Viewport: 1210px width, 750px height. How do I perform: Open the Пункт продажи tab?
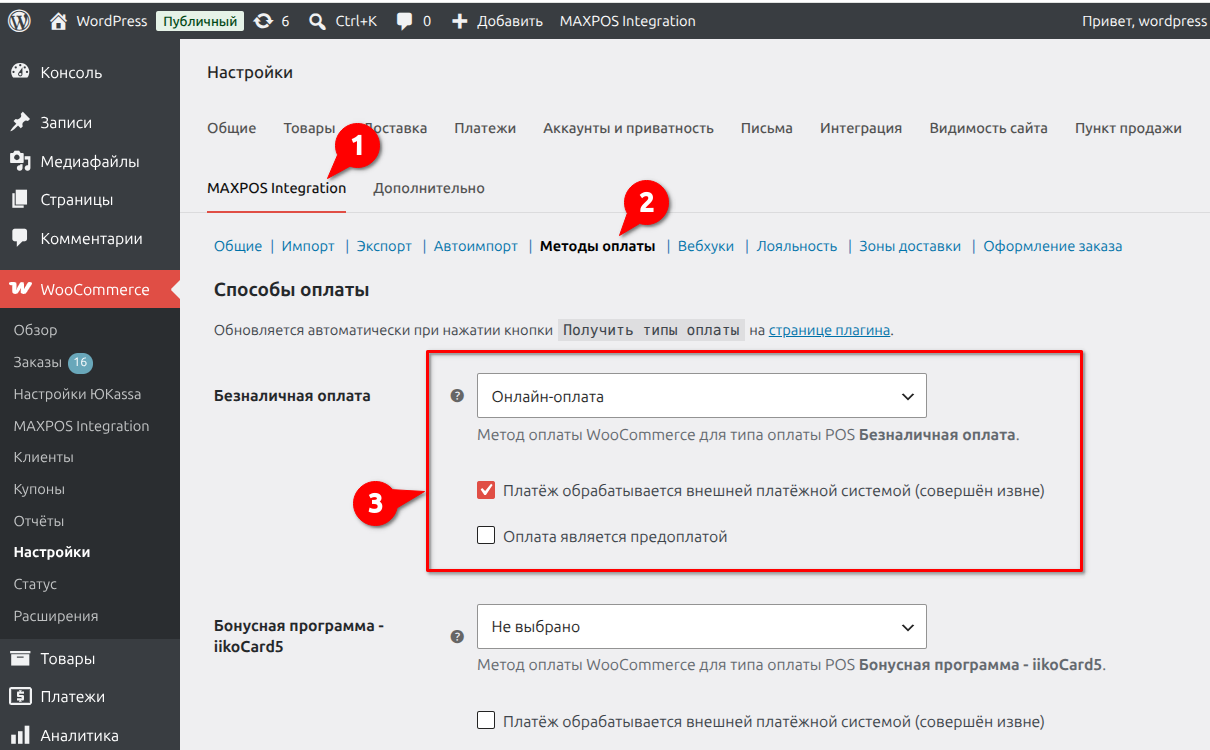[x=1128, y=128]
